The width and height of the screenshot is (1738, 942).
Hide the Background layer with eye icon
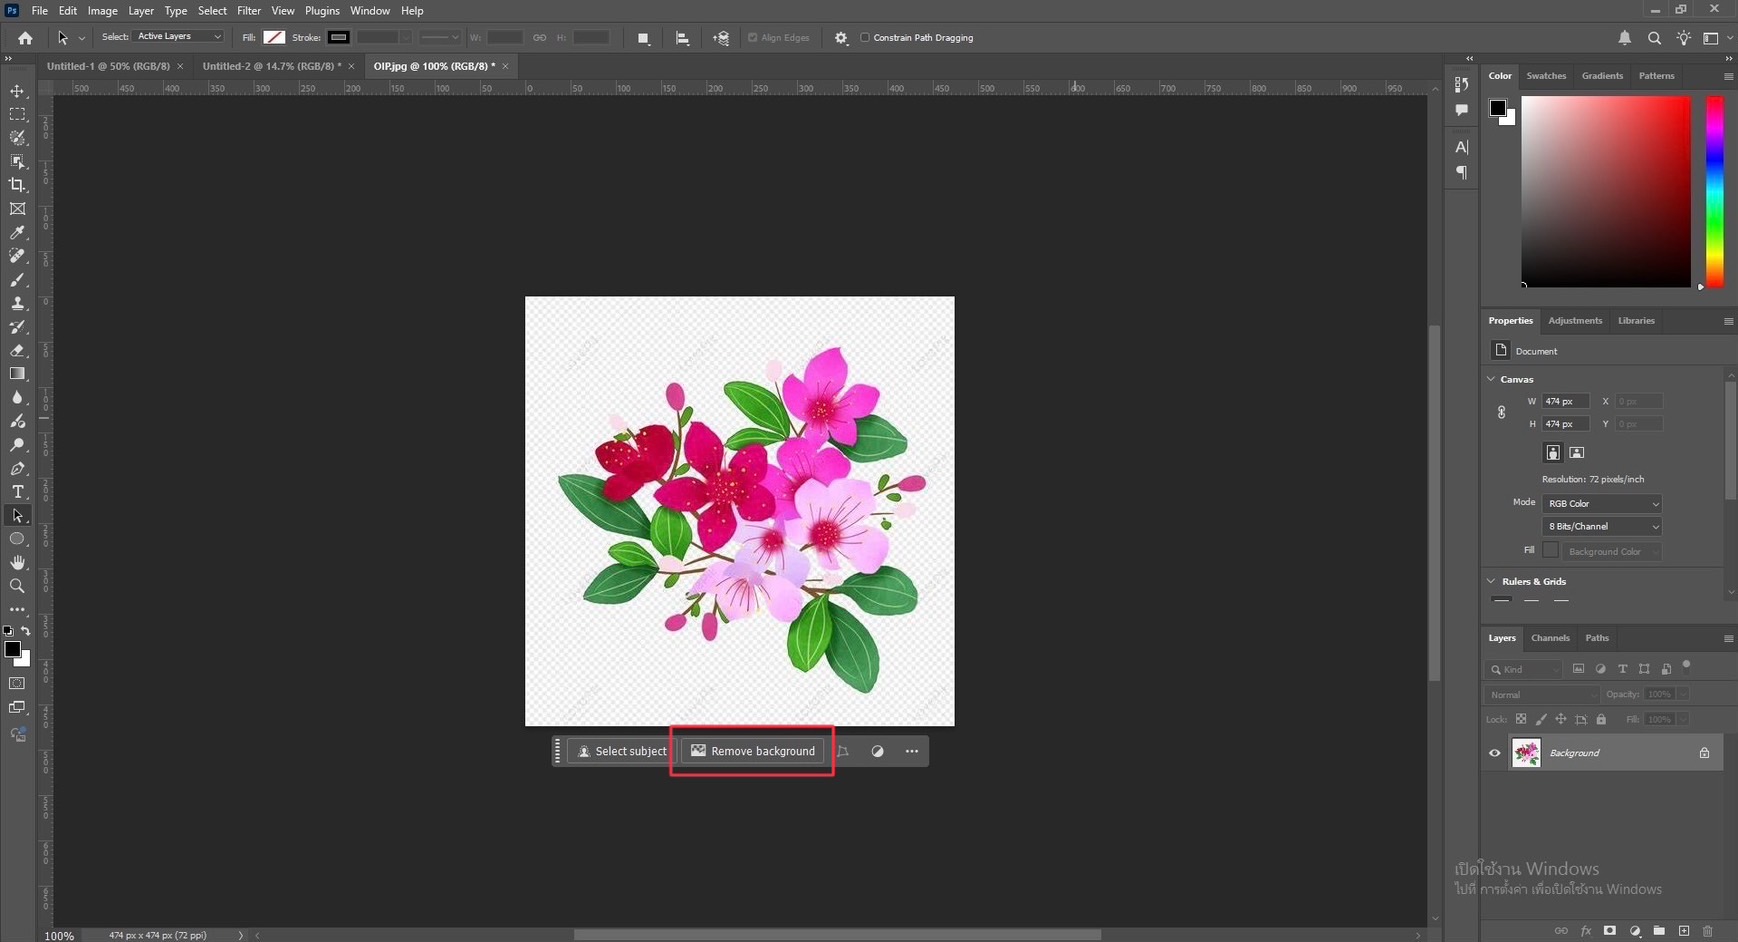coord(1495,753)
